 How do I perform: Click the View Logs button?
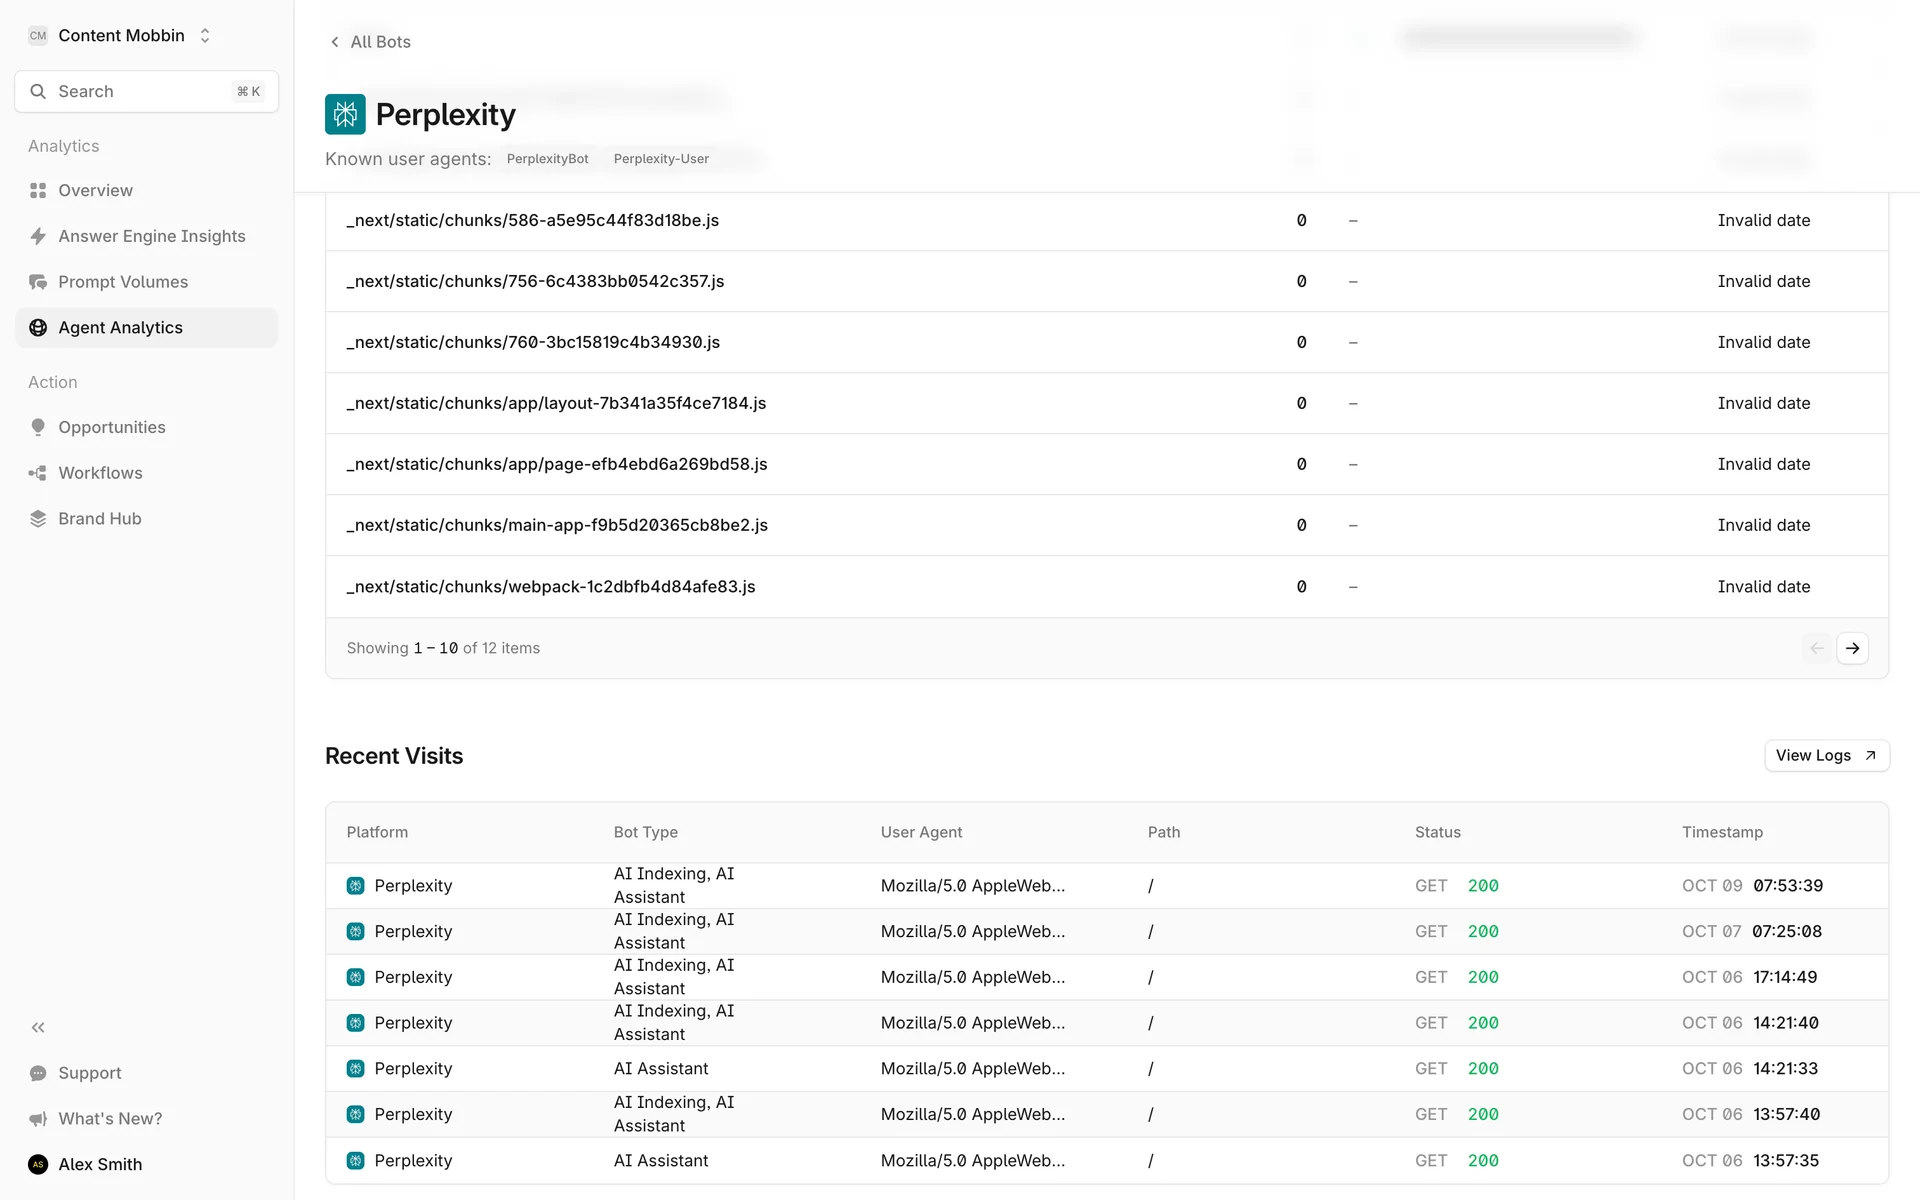[x=1826, y=756]
